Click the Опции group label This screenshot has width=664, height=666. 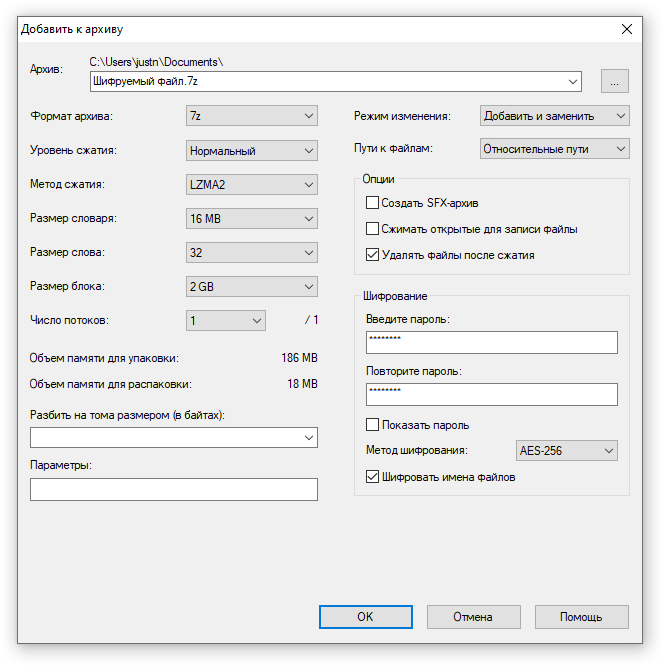(378, 179)
